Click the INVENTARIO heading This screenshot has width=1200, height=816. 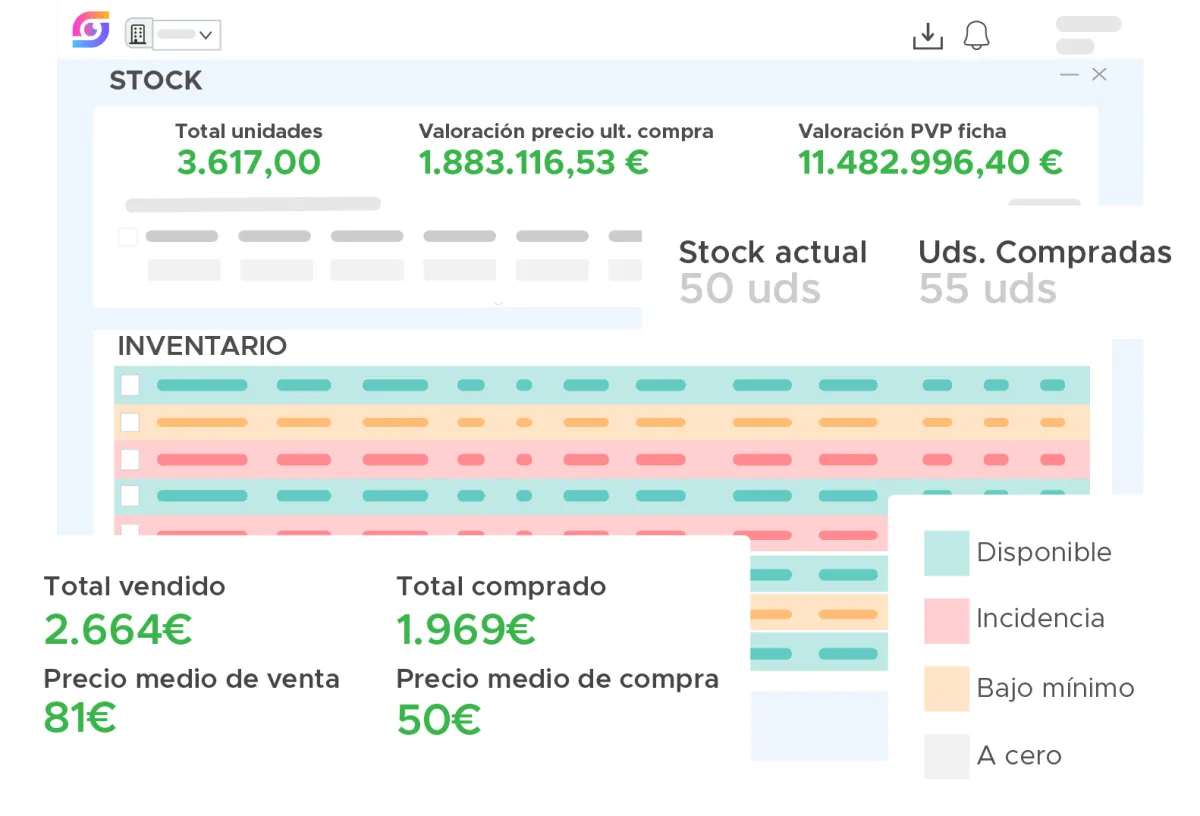[x=202, y=346]
